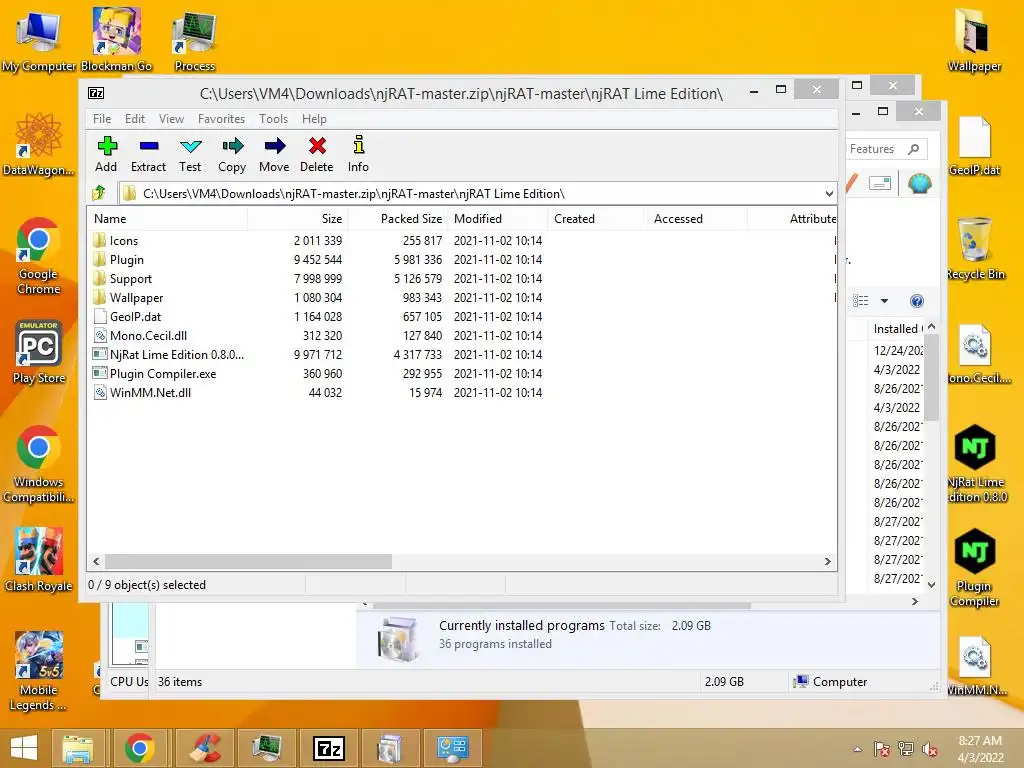Select NjRat Lime Edition 0.8.0 file row

click(461, 354)
